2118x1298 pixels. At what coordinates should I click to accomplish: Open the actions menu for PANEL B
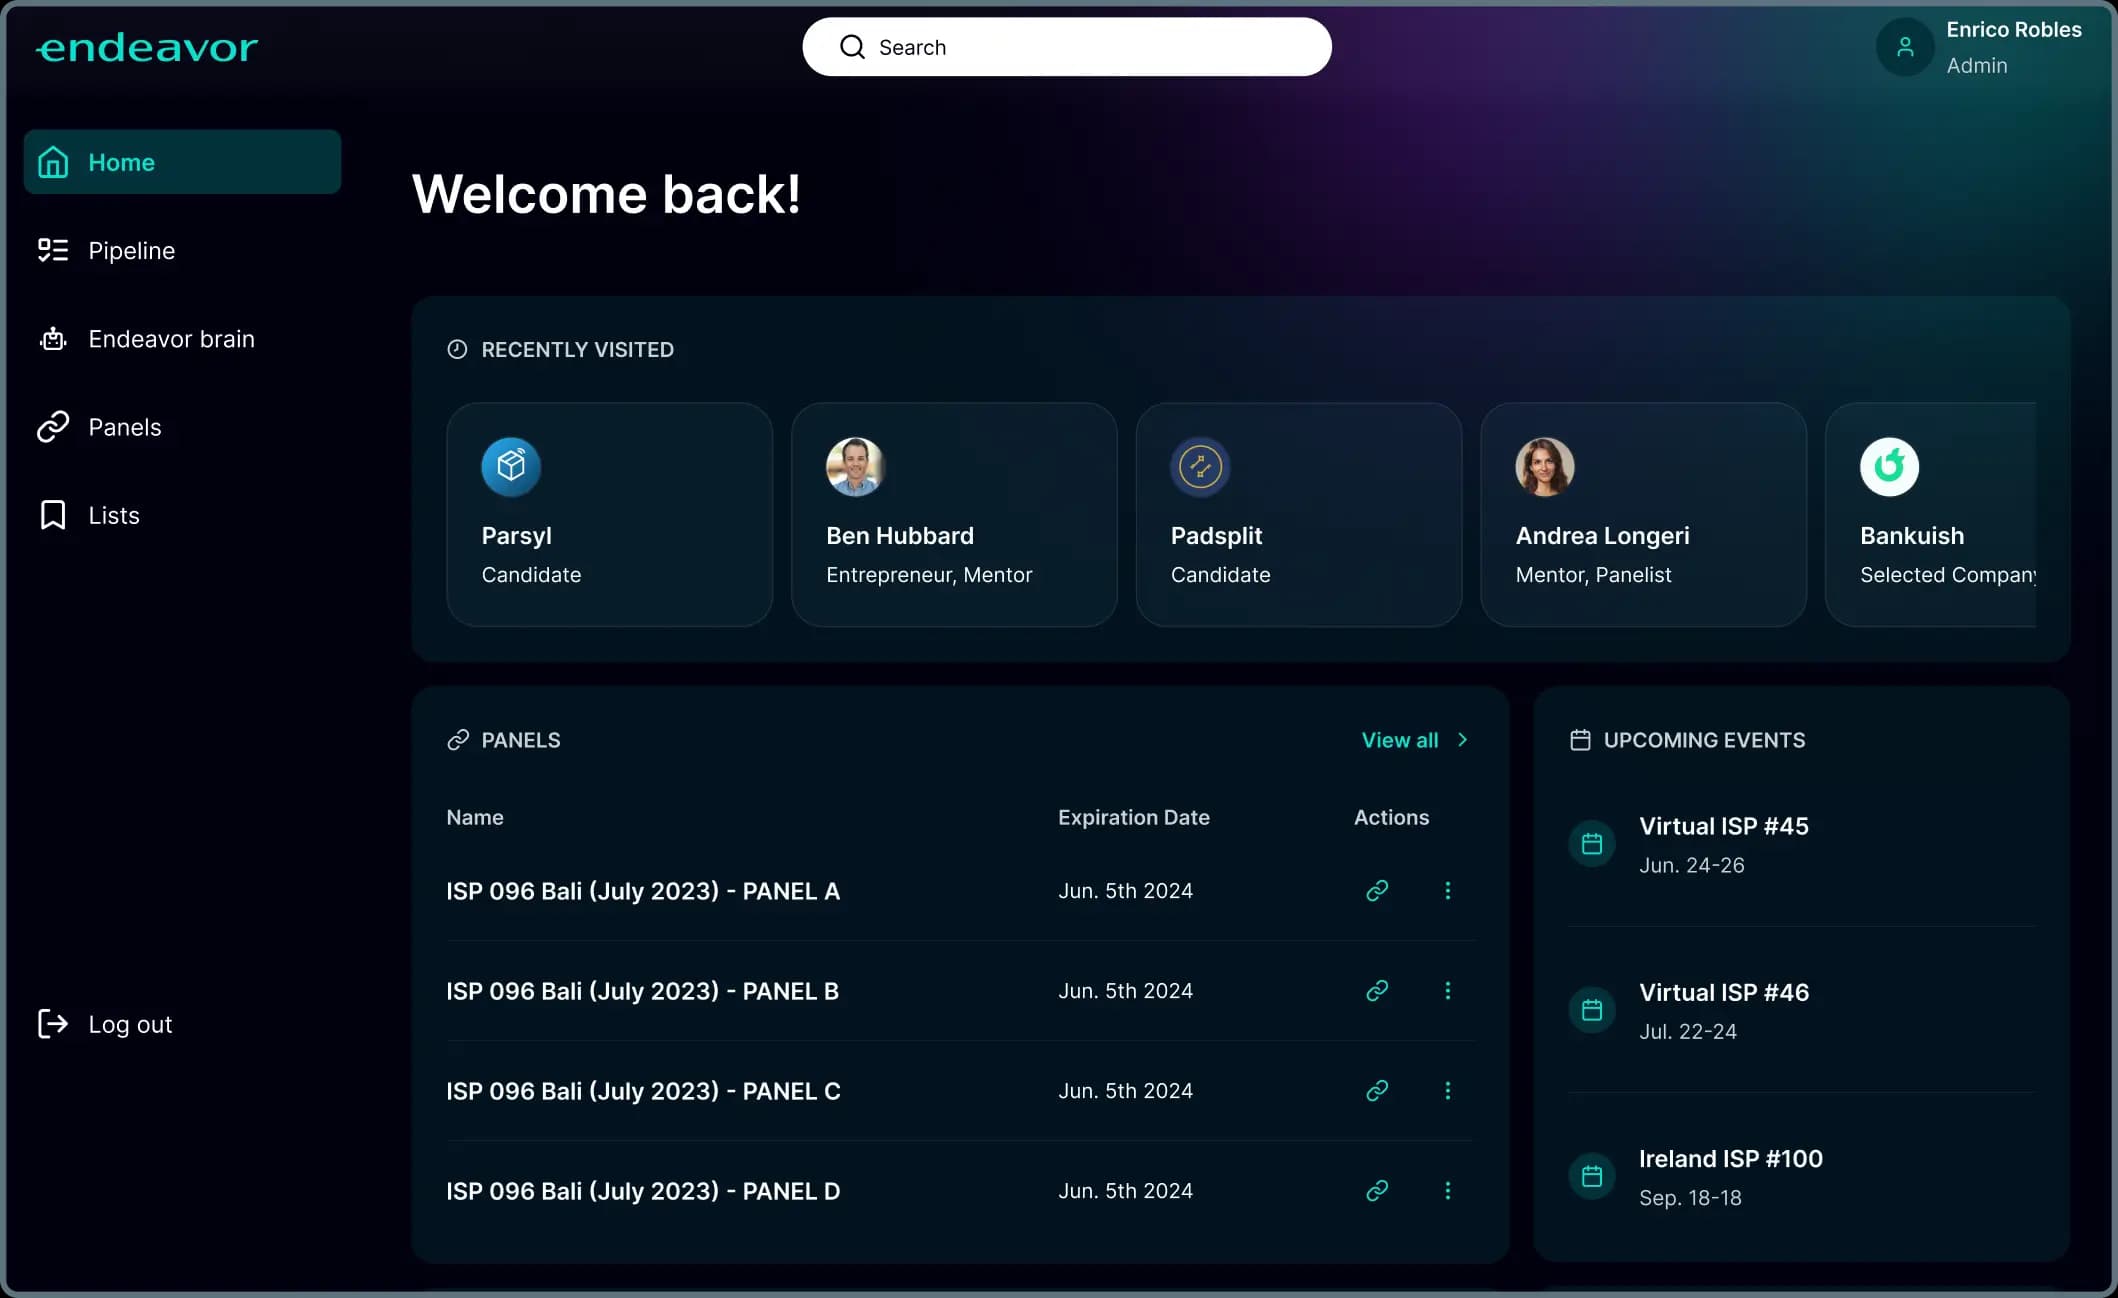coord(1447,990)
